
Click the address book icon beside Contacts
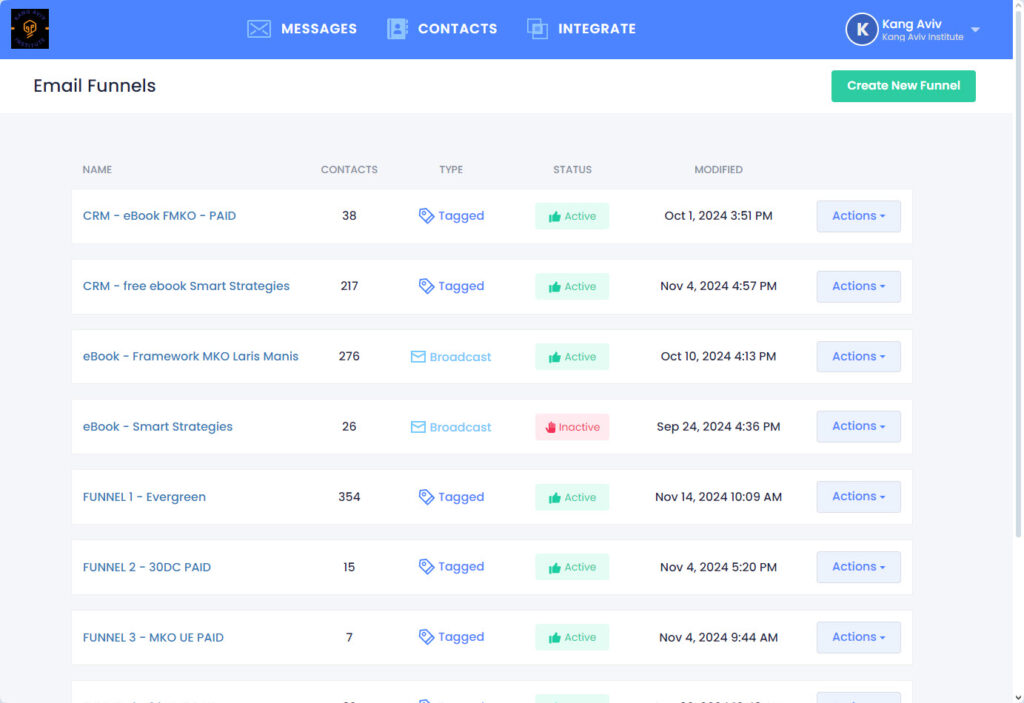pos(397,29)
